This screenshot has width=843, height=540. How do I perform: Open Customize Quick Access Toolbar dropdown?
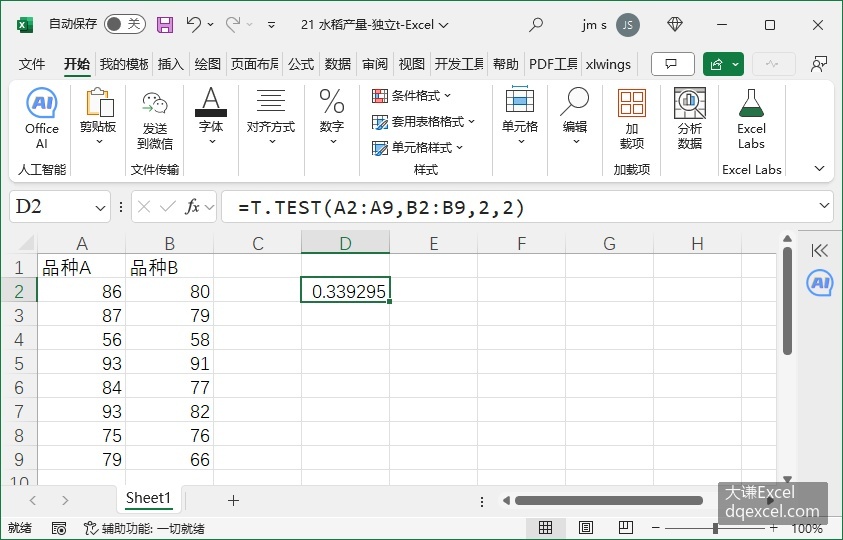(x=272, y=25)
